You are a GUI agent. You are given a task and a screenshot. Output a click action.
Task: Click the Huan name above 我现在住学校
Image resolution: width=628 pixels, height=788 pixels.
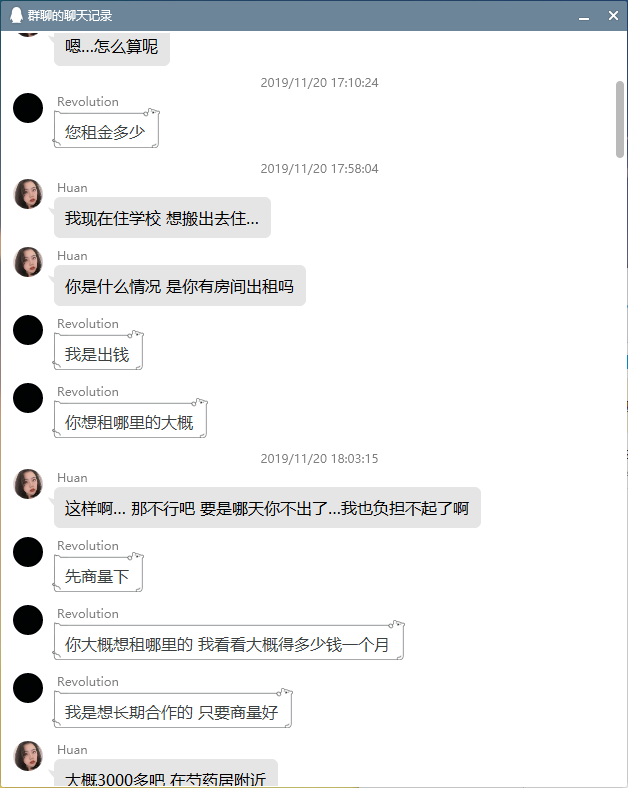pyautogui.click(x=72, y=188)
